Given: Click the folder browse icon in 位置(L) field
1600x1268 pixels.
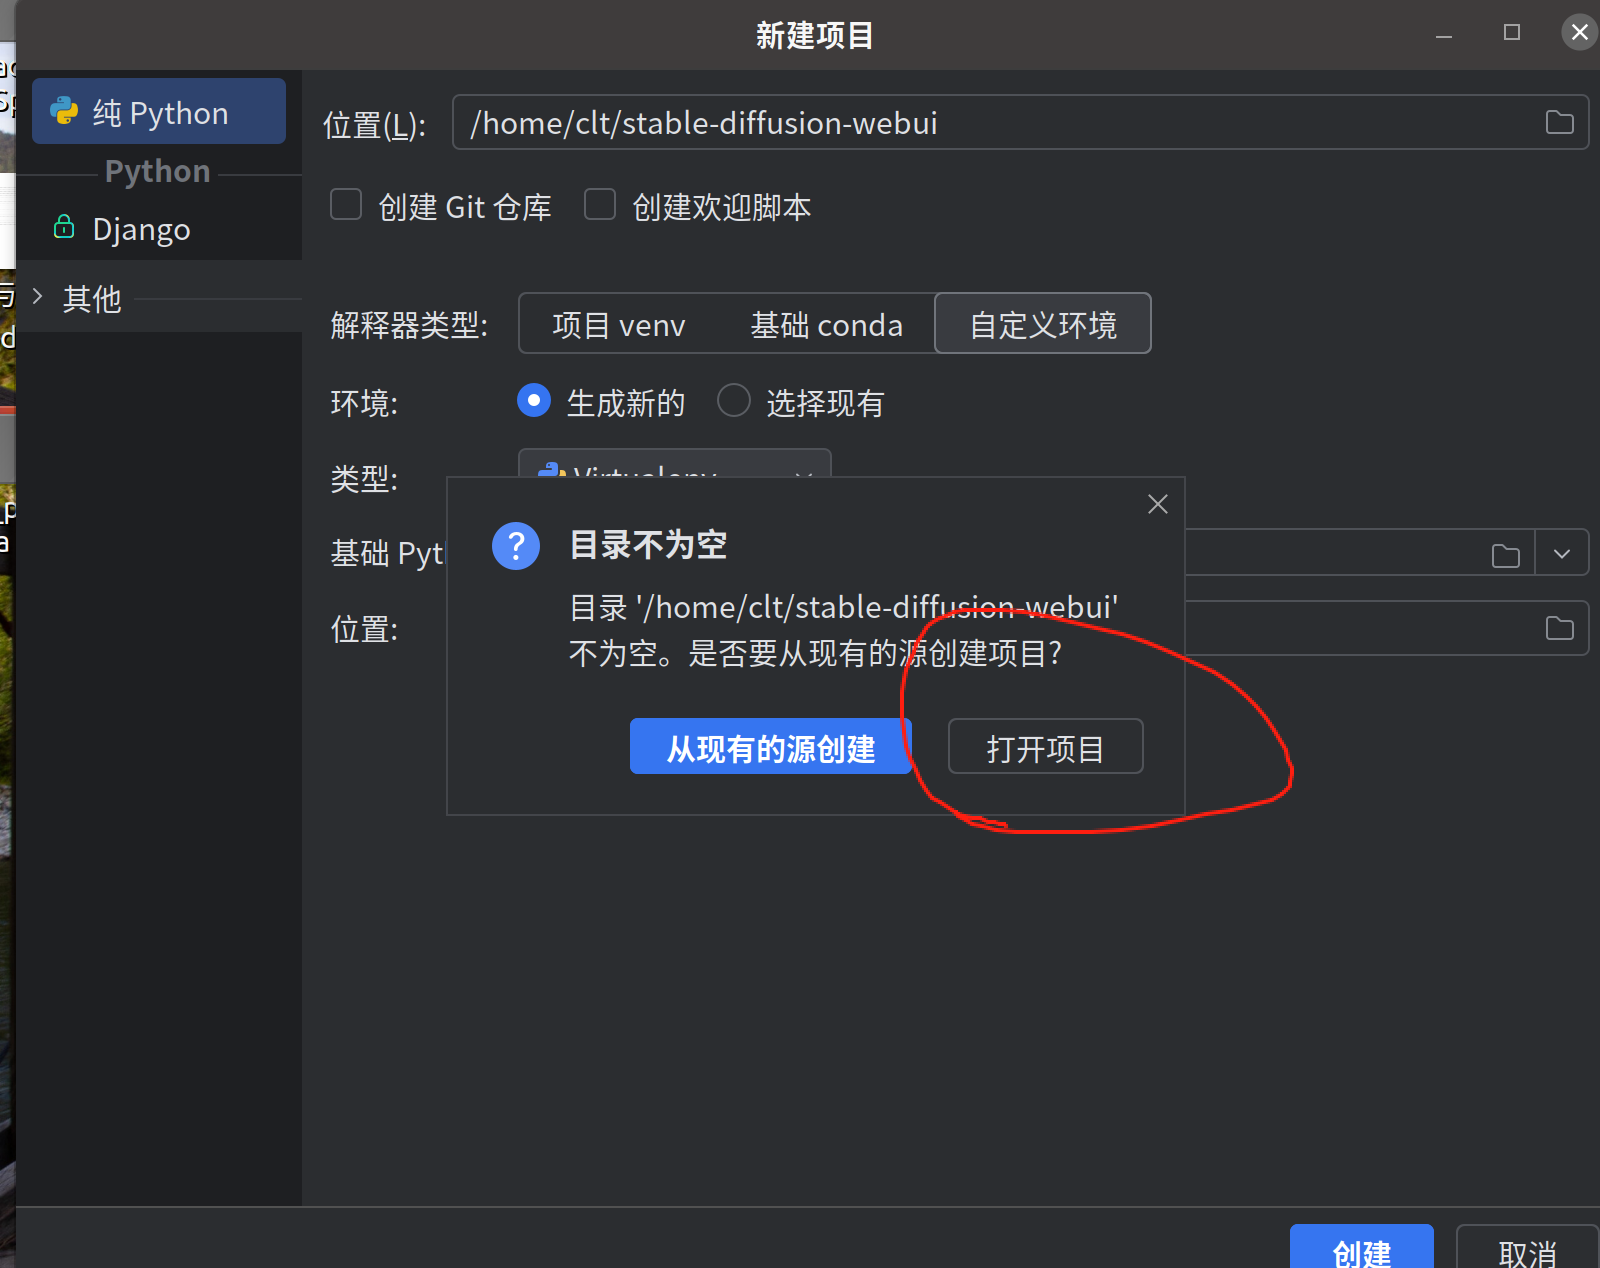Looking at the screenshot, I should (x=1559, y=122).
